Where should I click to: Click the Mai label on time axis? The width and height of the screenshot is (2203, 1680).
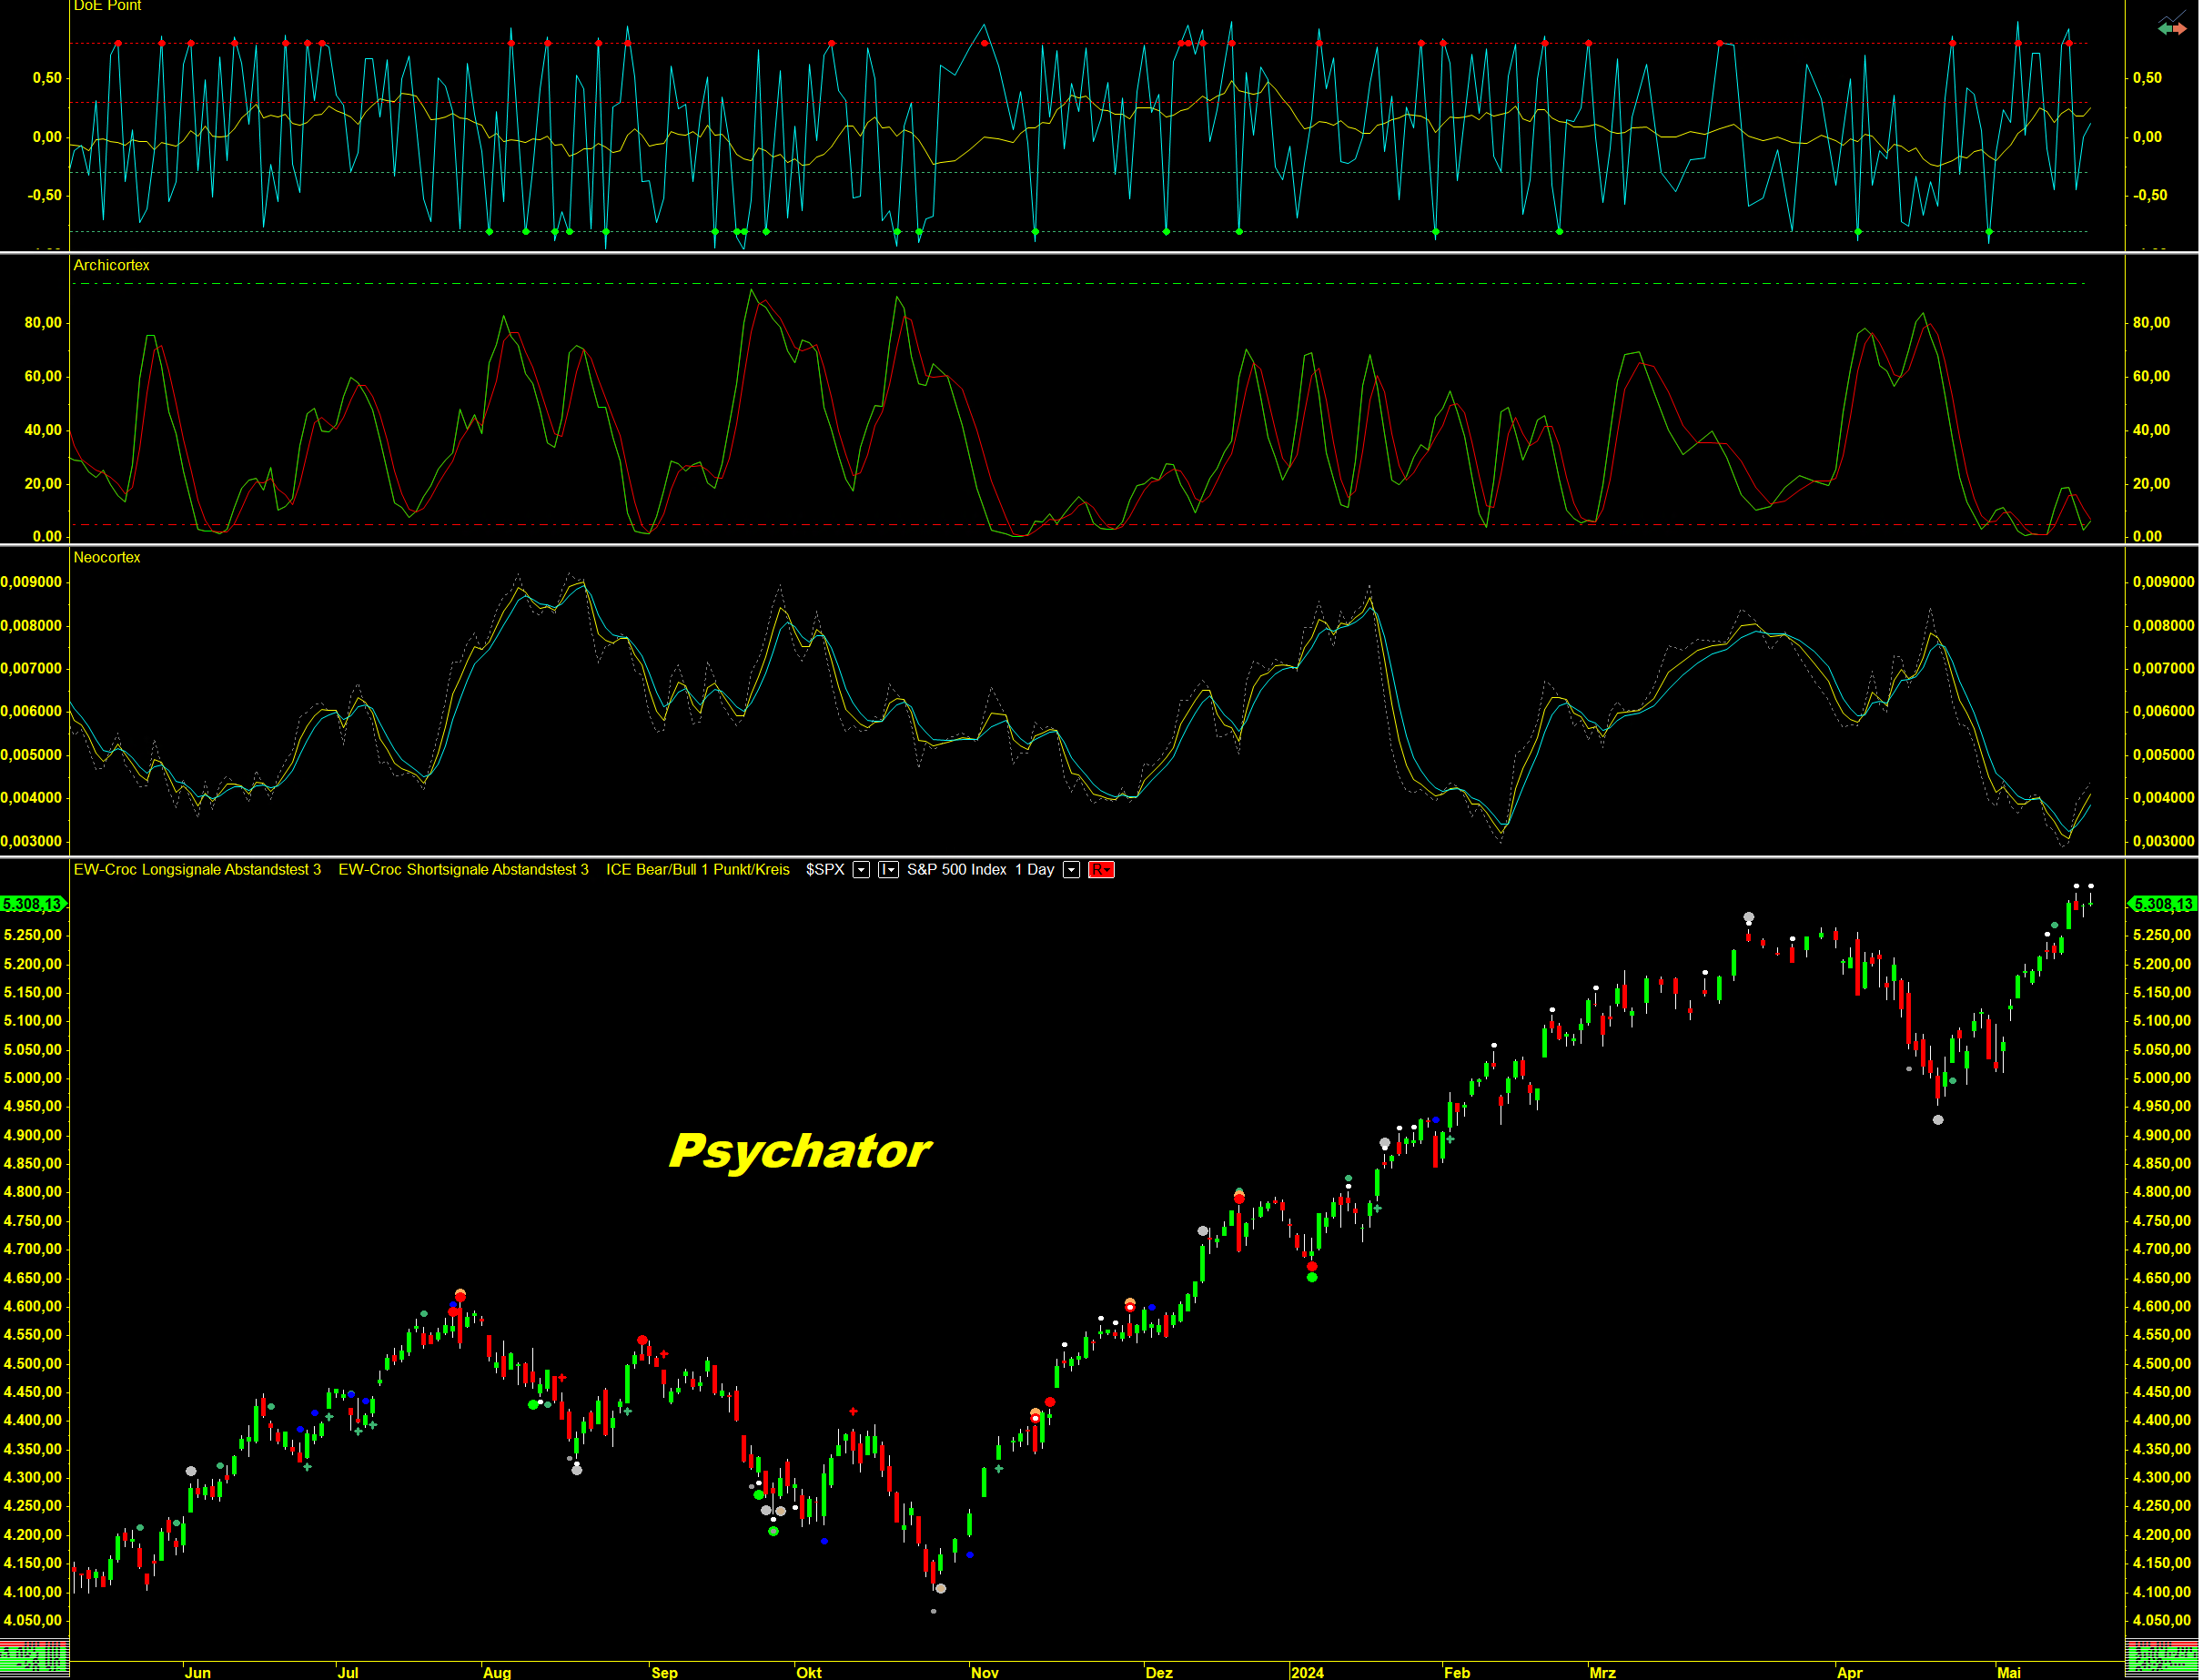(2008, 1672)
